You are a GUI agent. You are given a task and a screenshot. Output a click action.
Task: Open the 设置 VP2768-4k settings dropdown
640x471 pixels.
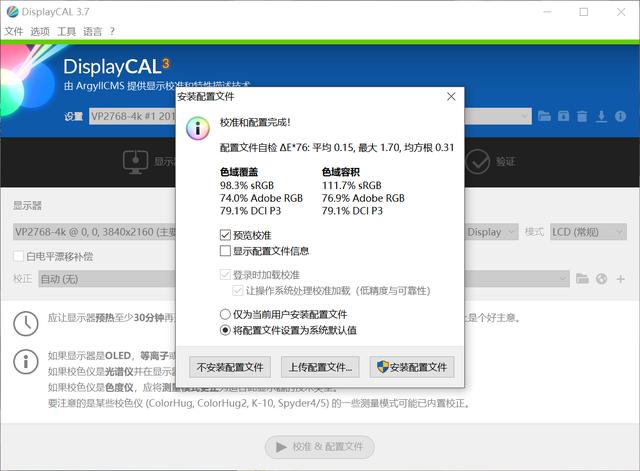point(310,116)
